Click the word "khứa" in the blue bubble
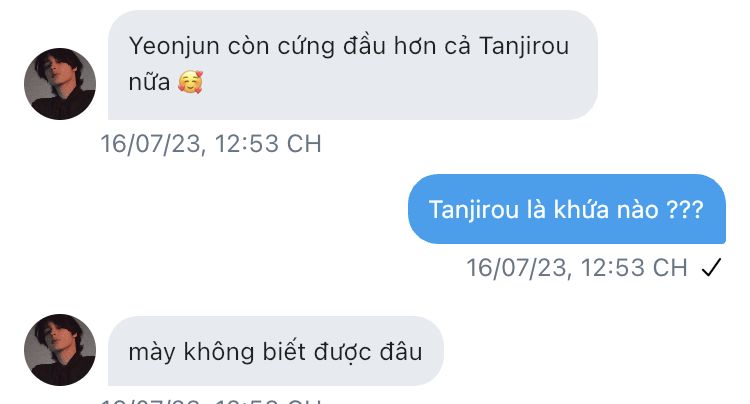This screenshot has height=404, width=750. tap(581, 209)
